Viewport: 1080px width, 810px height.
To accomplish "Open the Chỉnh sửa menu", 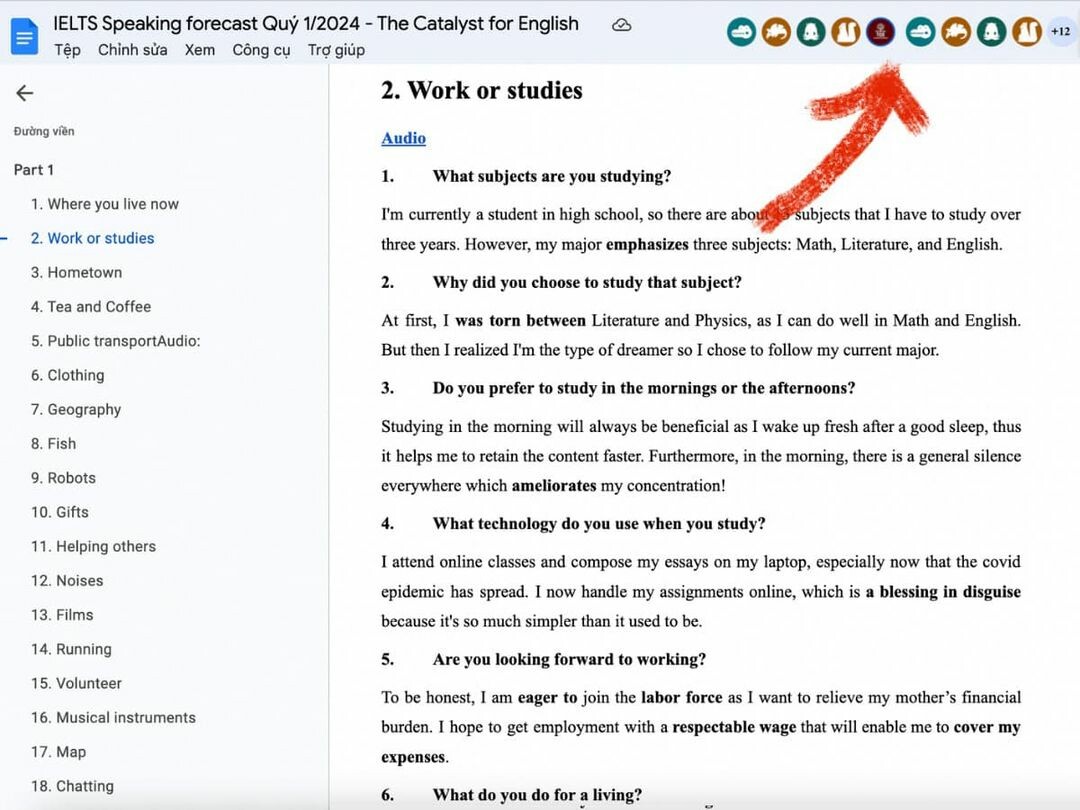I will 132,50.
